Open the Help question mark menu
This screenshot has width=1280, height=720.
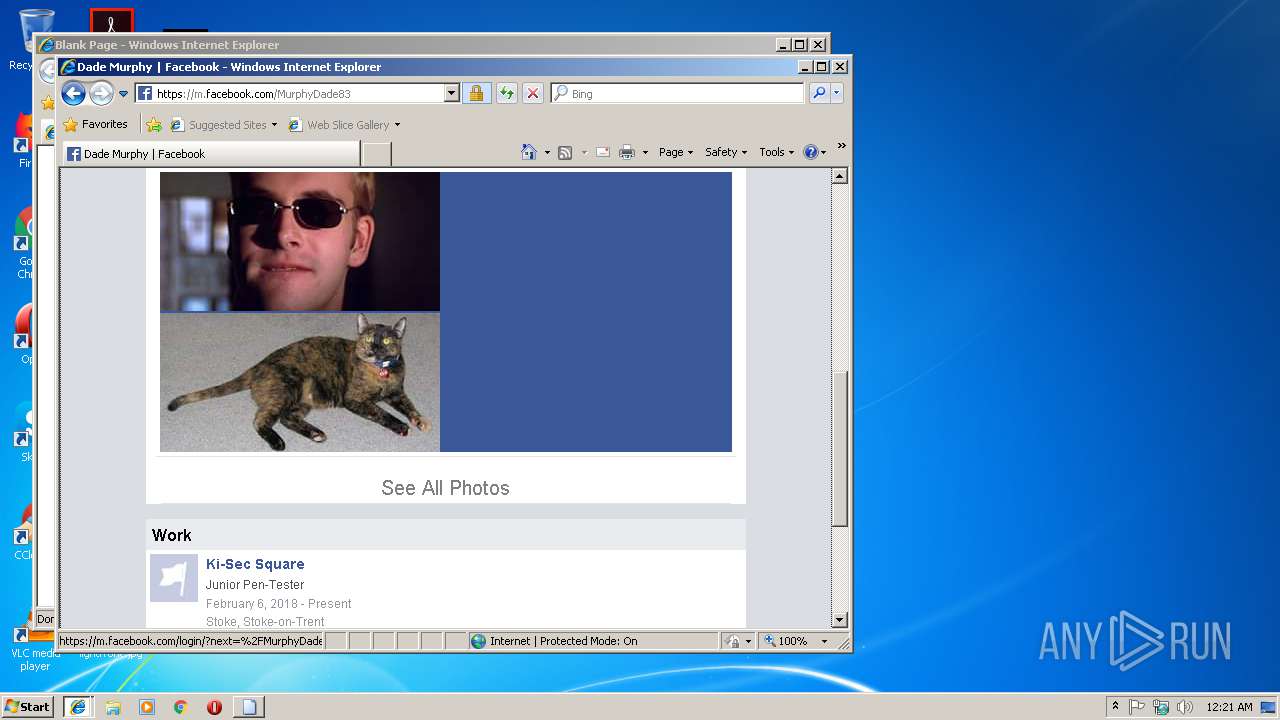pyautogui.click(x=815, y=152)
